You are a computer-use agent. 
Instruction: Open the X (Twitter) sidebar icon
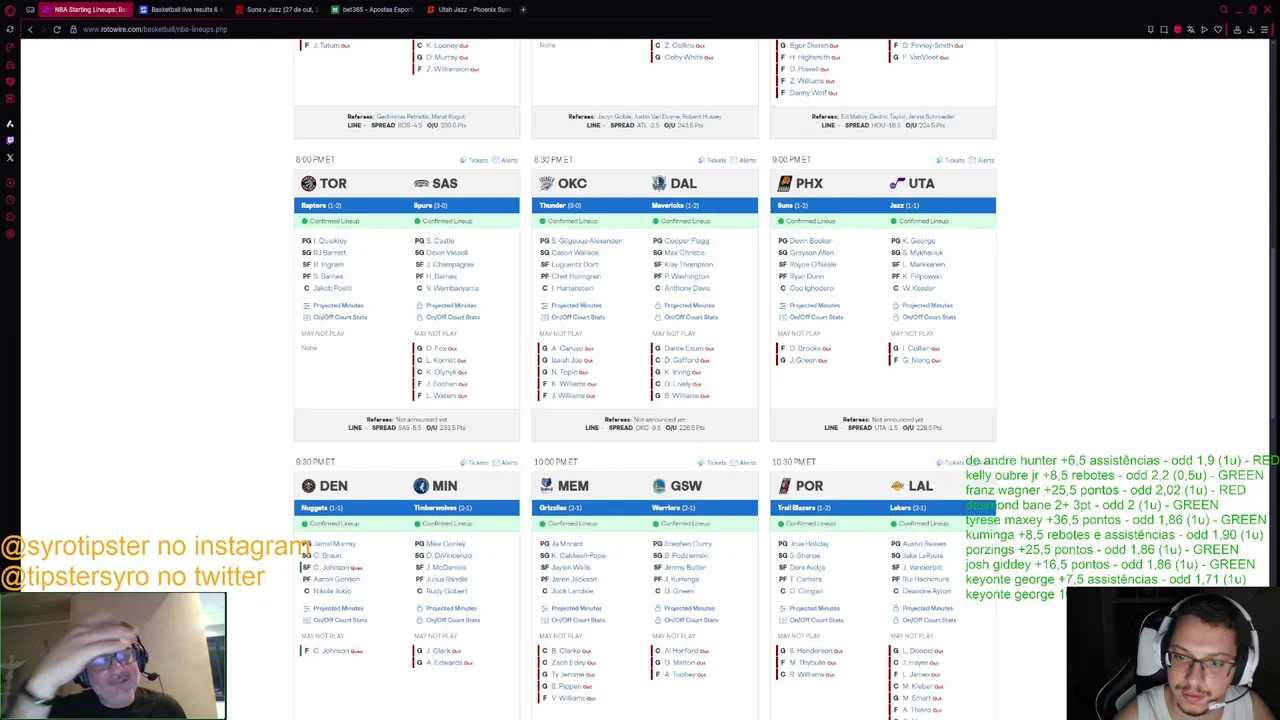coord(10,158)
